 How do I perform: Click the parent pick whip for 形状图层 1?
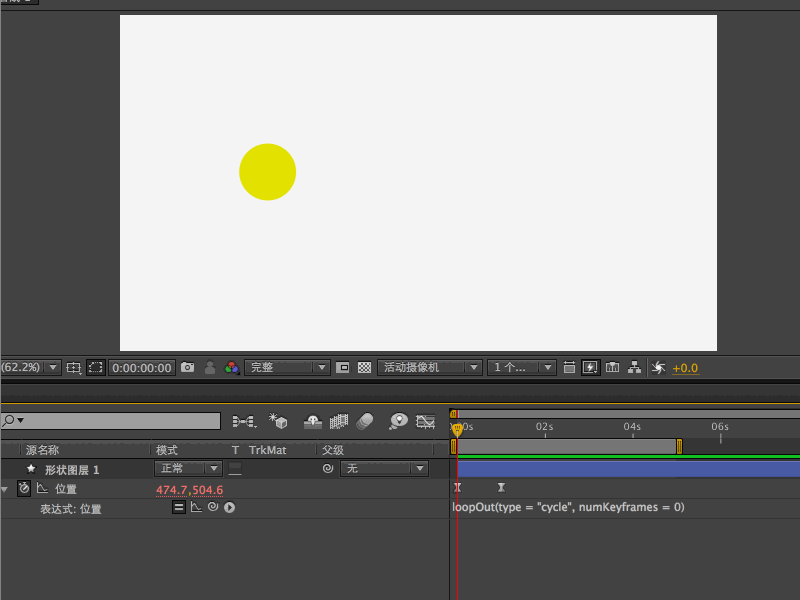tap(328, 468)
